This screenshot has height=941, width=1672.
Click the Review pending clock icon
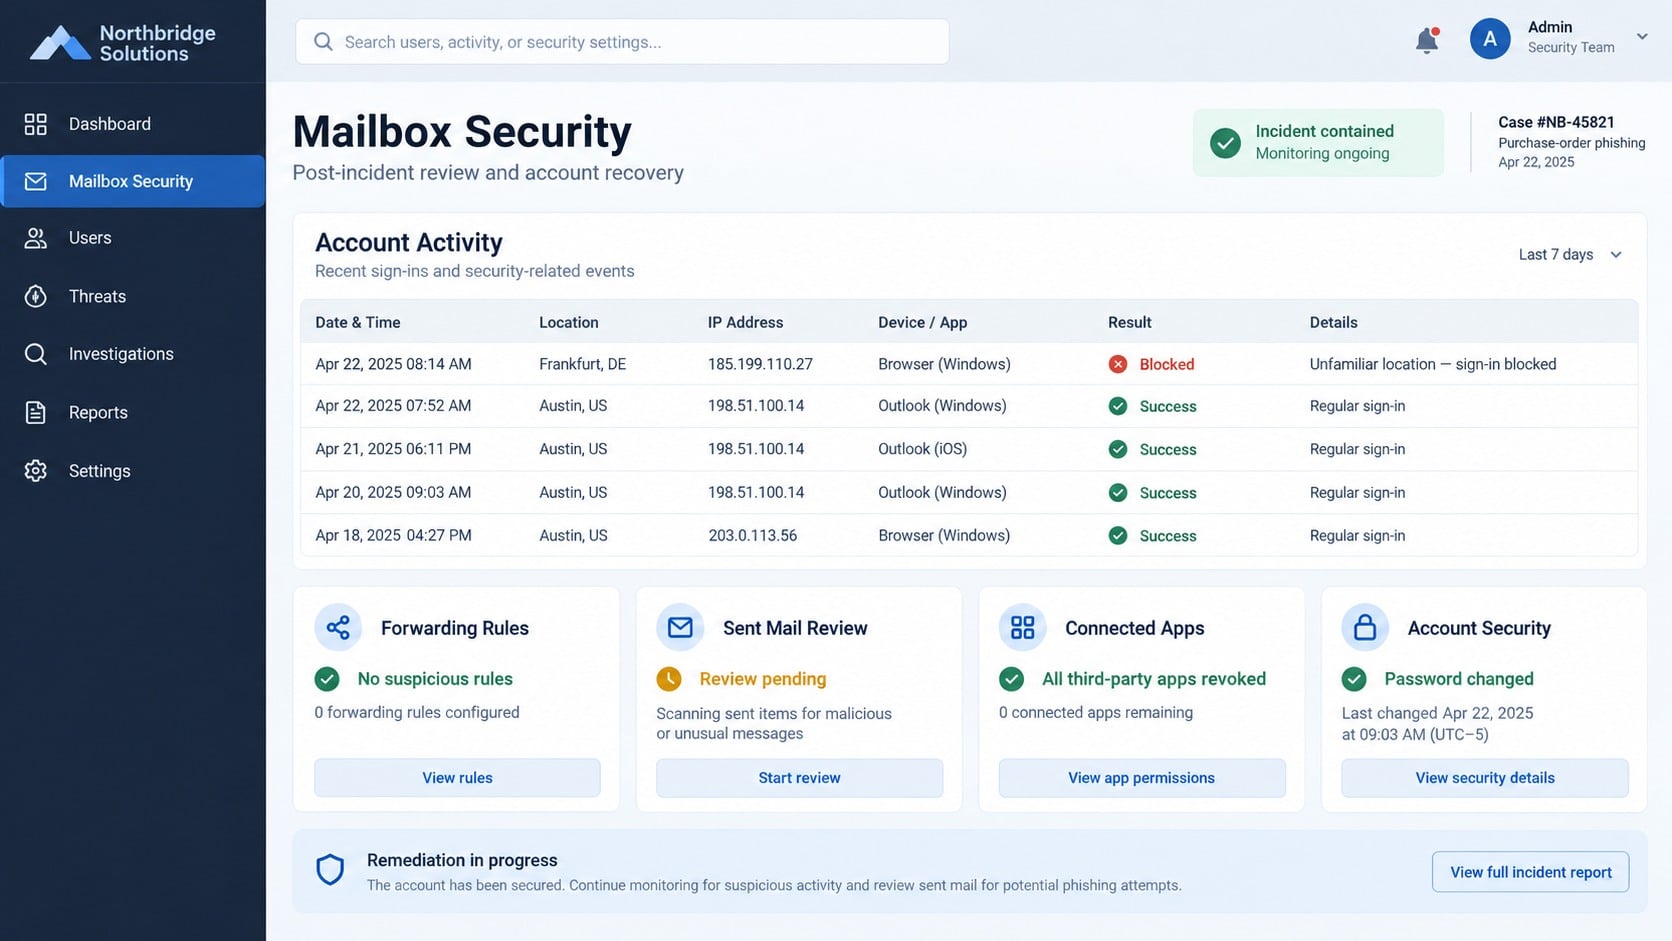tap(669, 679)
